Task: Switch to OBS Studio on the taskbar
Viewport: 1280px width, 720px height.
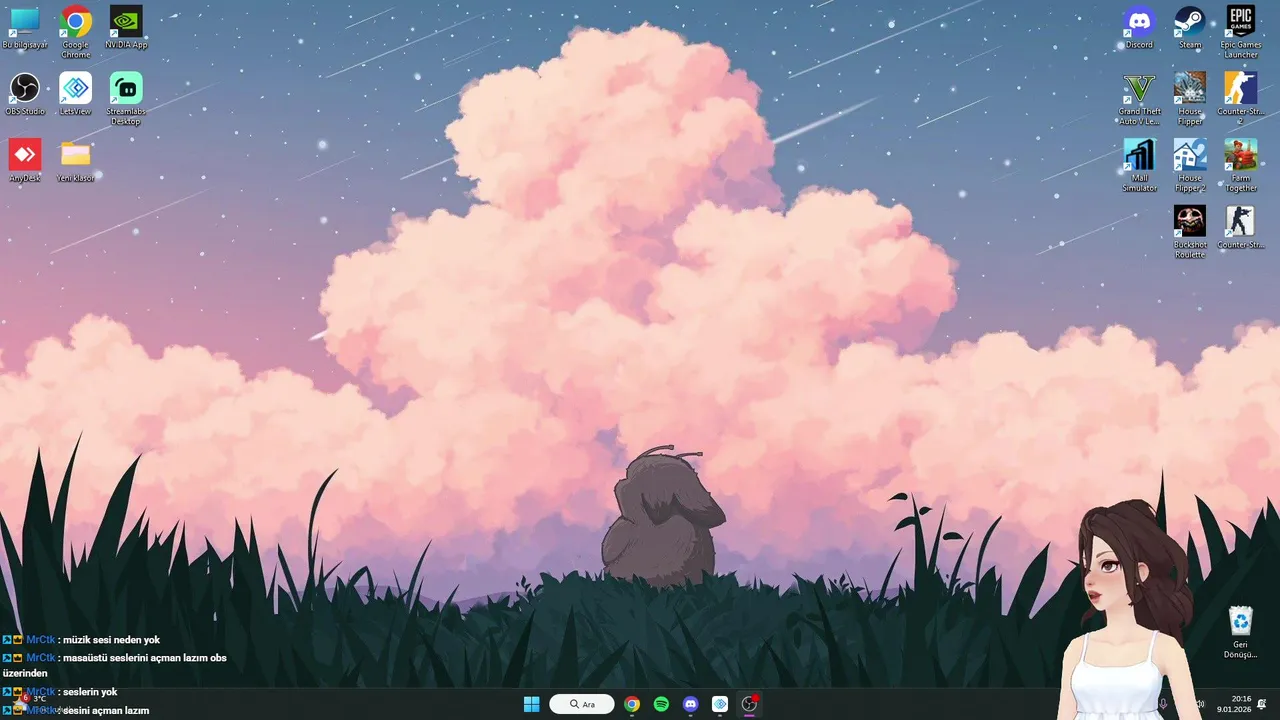Action: (749, 704)
